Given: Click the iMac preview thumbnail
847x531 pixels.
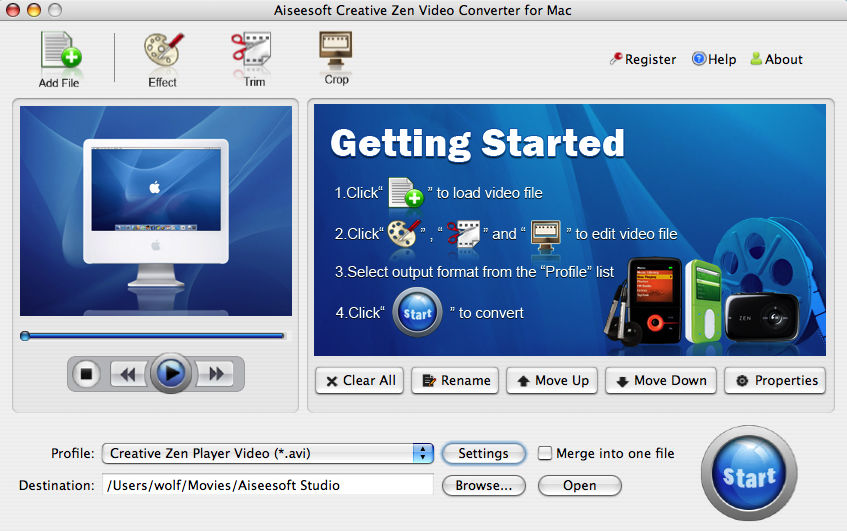Looking at the screenshot, I should [156, 211].
